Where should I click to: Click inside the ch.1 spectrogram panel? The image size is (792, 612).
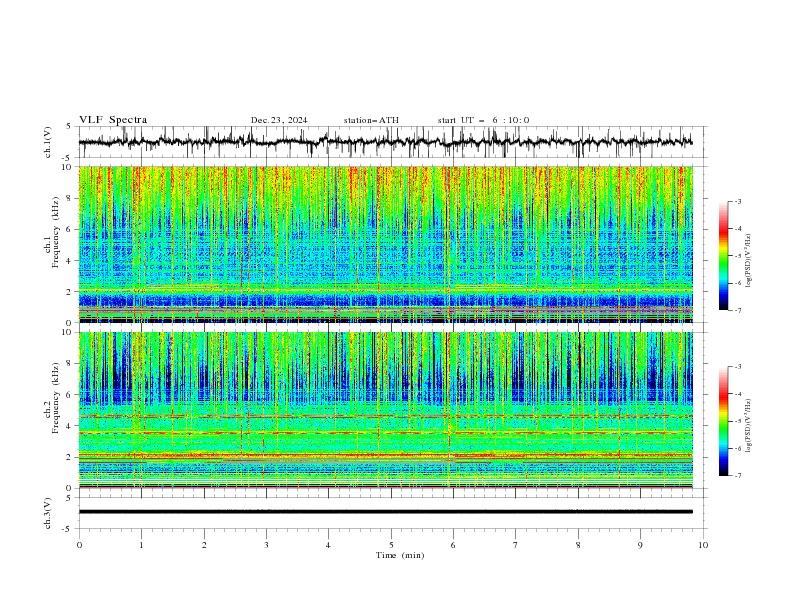[385, 244]
